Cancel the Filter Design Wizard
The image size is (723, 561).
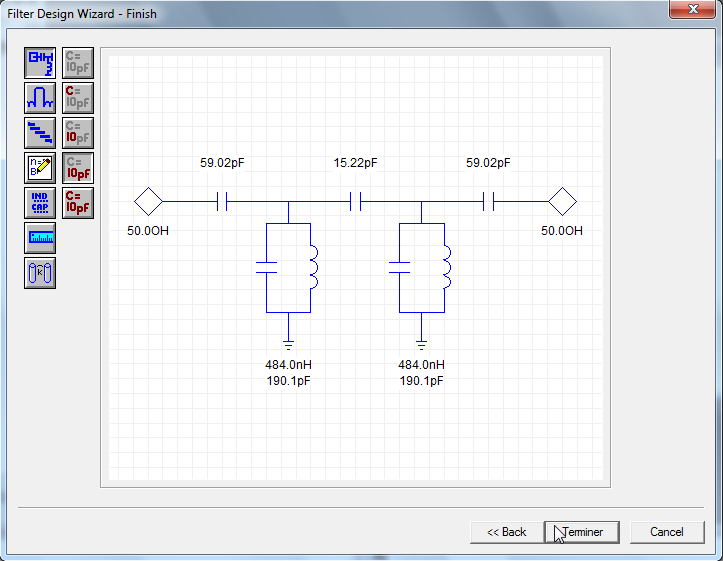[666, 532]
